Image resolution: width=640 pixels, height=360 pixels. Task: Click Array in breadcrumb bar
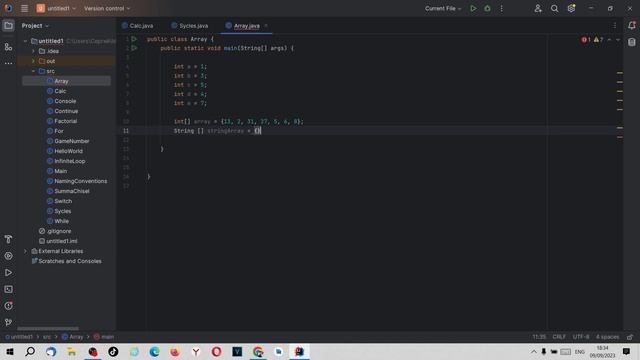point(72,337)
